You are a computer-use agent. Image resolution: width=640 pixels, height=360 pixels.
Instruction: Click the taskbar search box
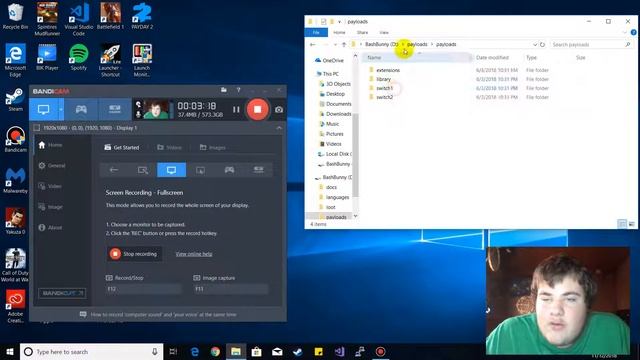click(91, 351)
